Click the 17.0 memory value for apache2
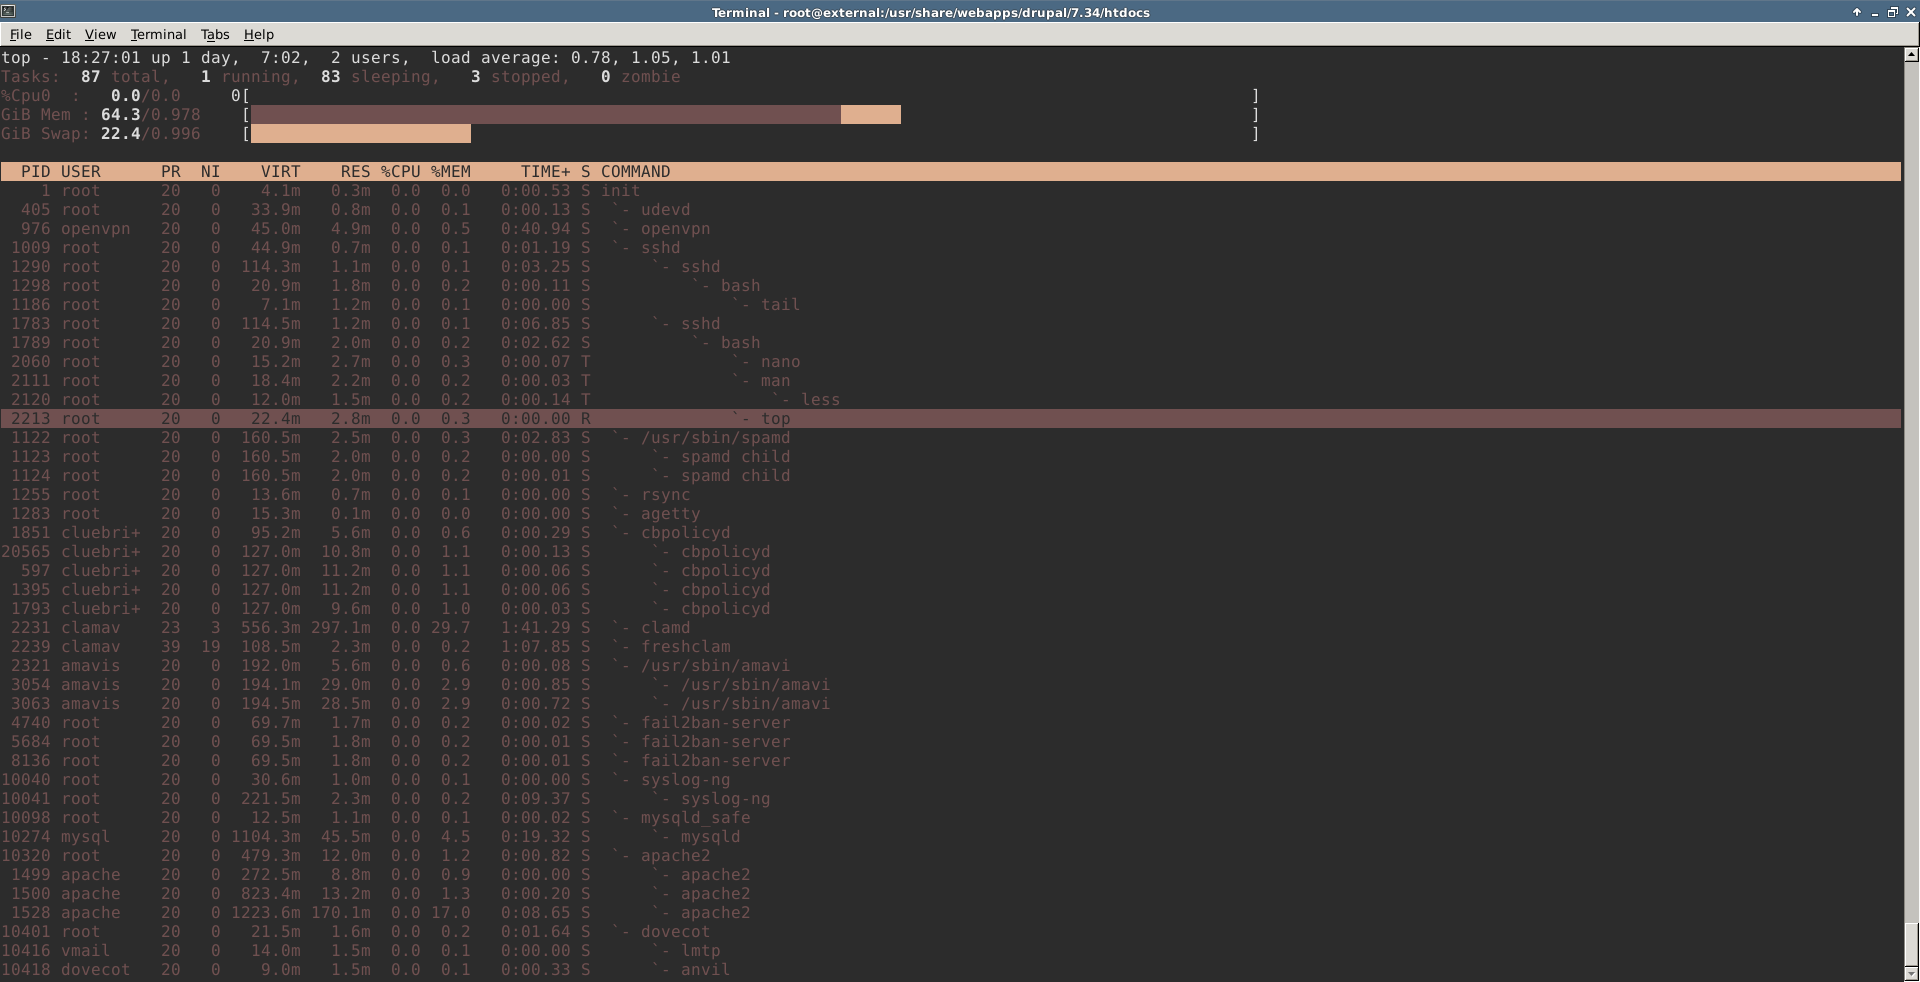 (x=450, y=913)
